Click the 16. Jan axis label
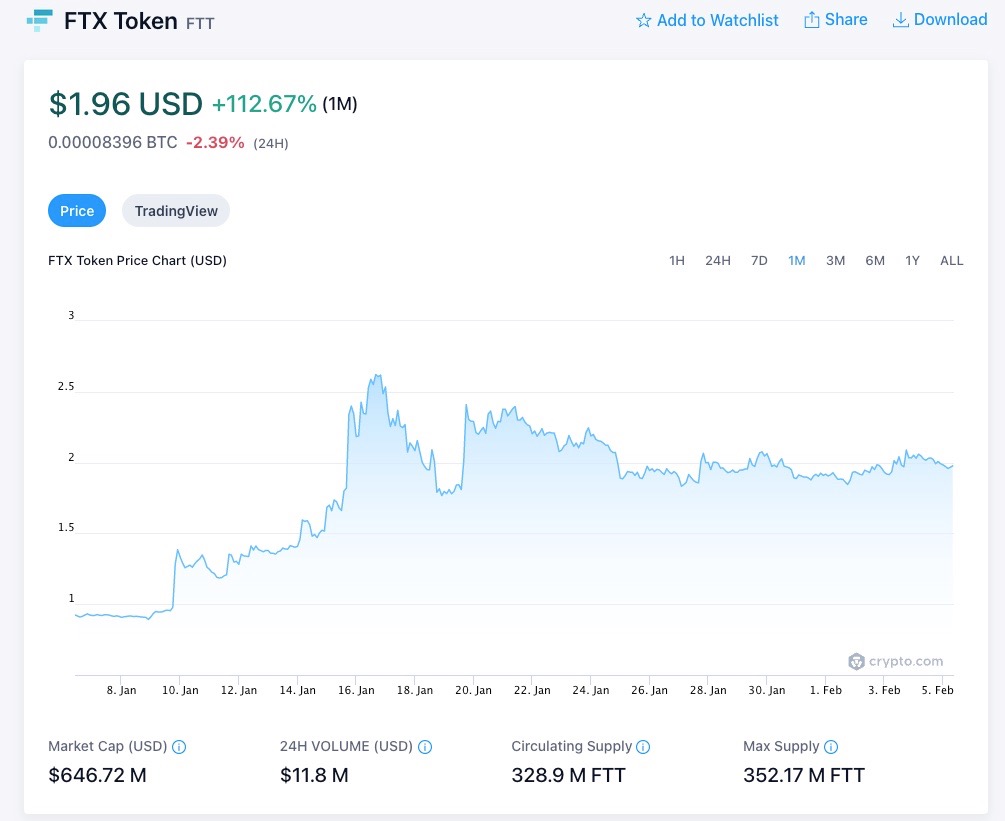The height and width of the screenshot is (821, 1005). tap(356, 690)
